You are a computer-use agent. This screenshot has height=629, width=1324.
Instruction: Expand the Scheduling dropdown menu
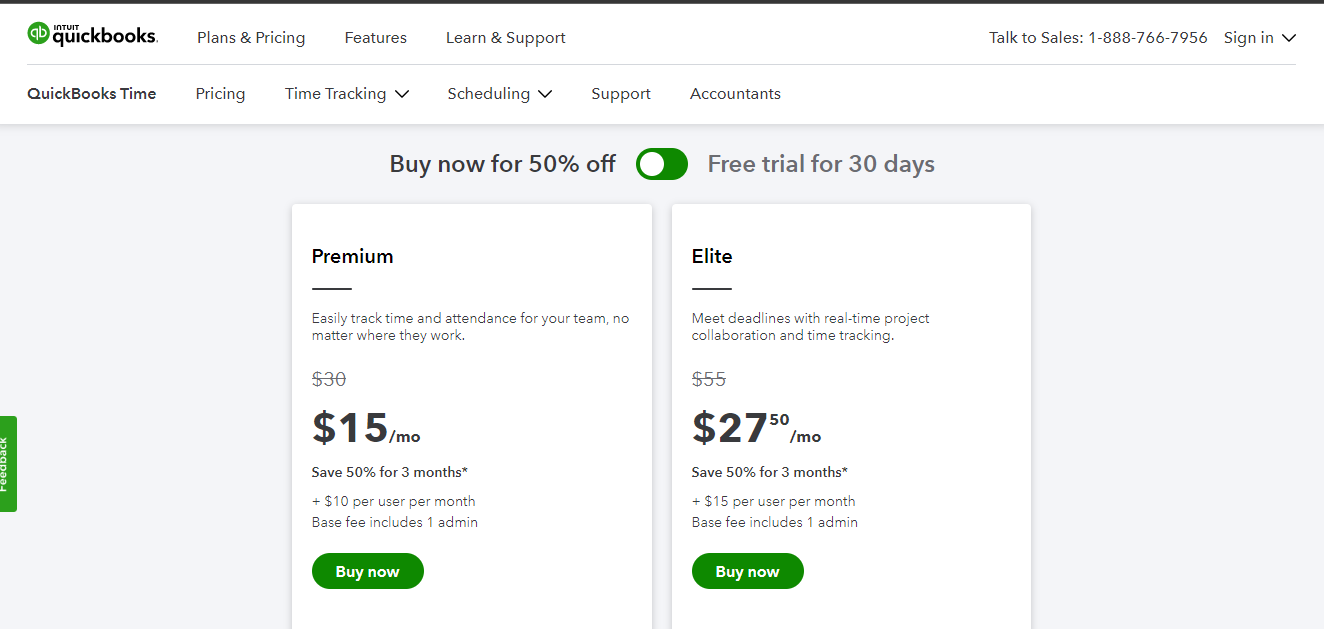tap(499, 94)
